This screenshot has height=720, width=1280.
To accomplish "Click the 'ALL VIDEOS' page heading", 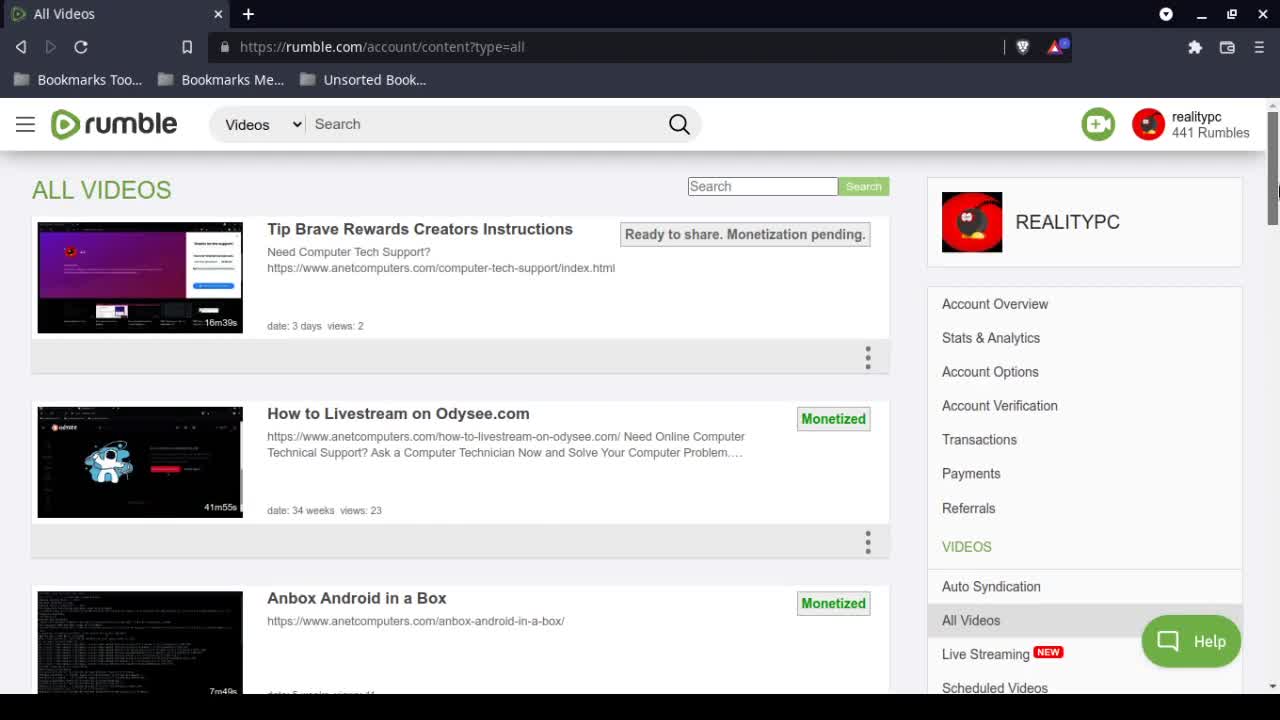I will (x=101, y=190).
